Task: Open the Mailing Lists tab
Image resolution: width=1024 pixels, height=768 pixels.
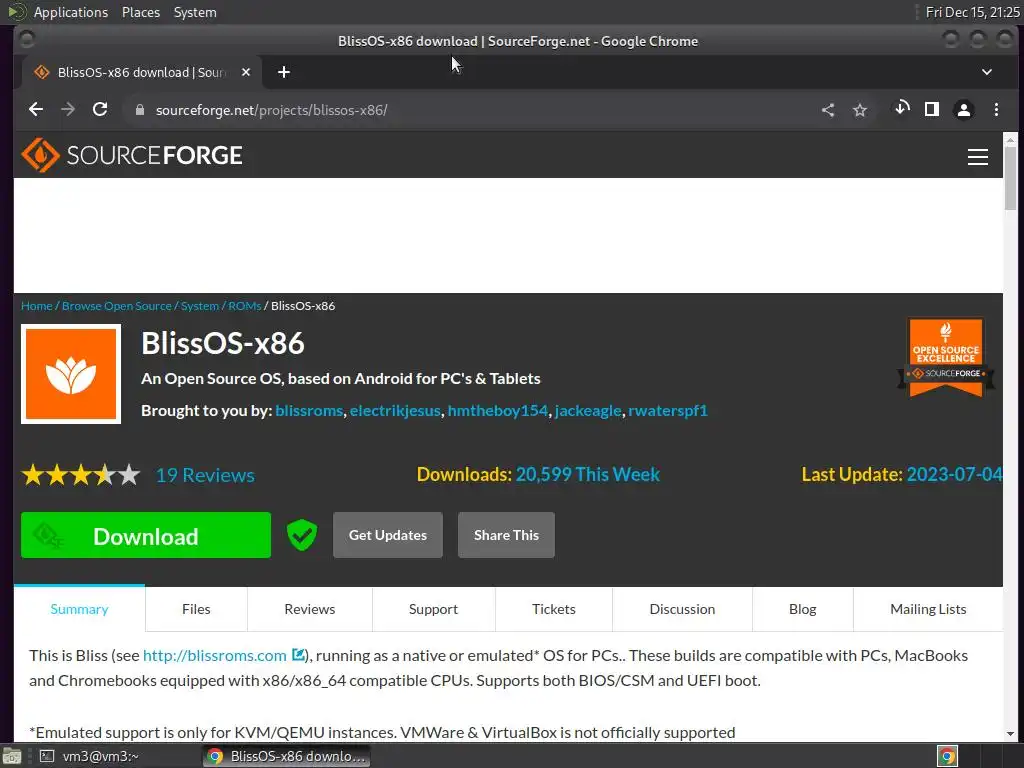Action: pos(928,609)
